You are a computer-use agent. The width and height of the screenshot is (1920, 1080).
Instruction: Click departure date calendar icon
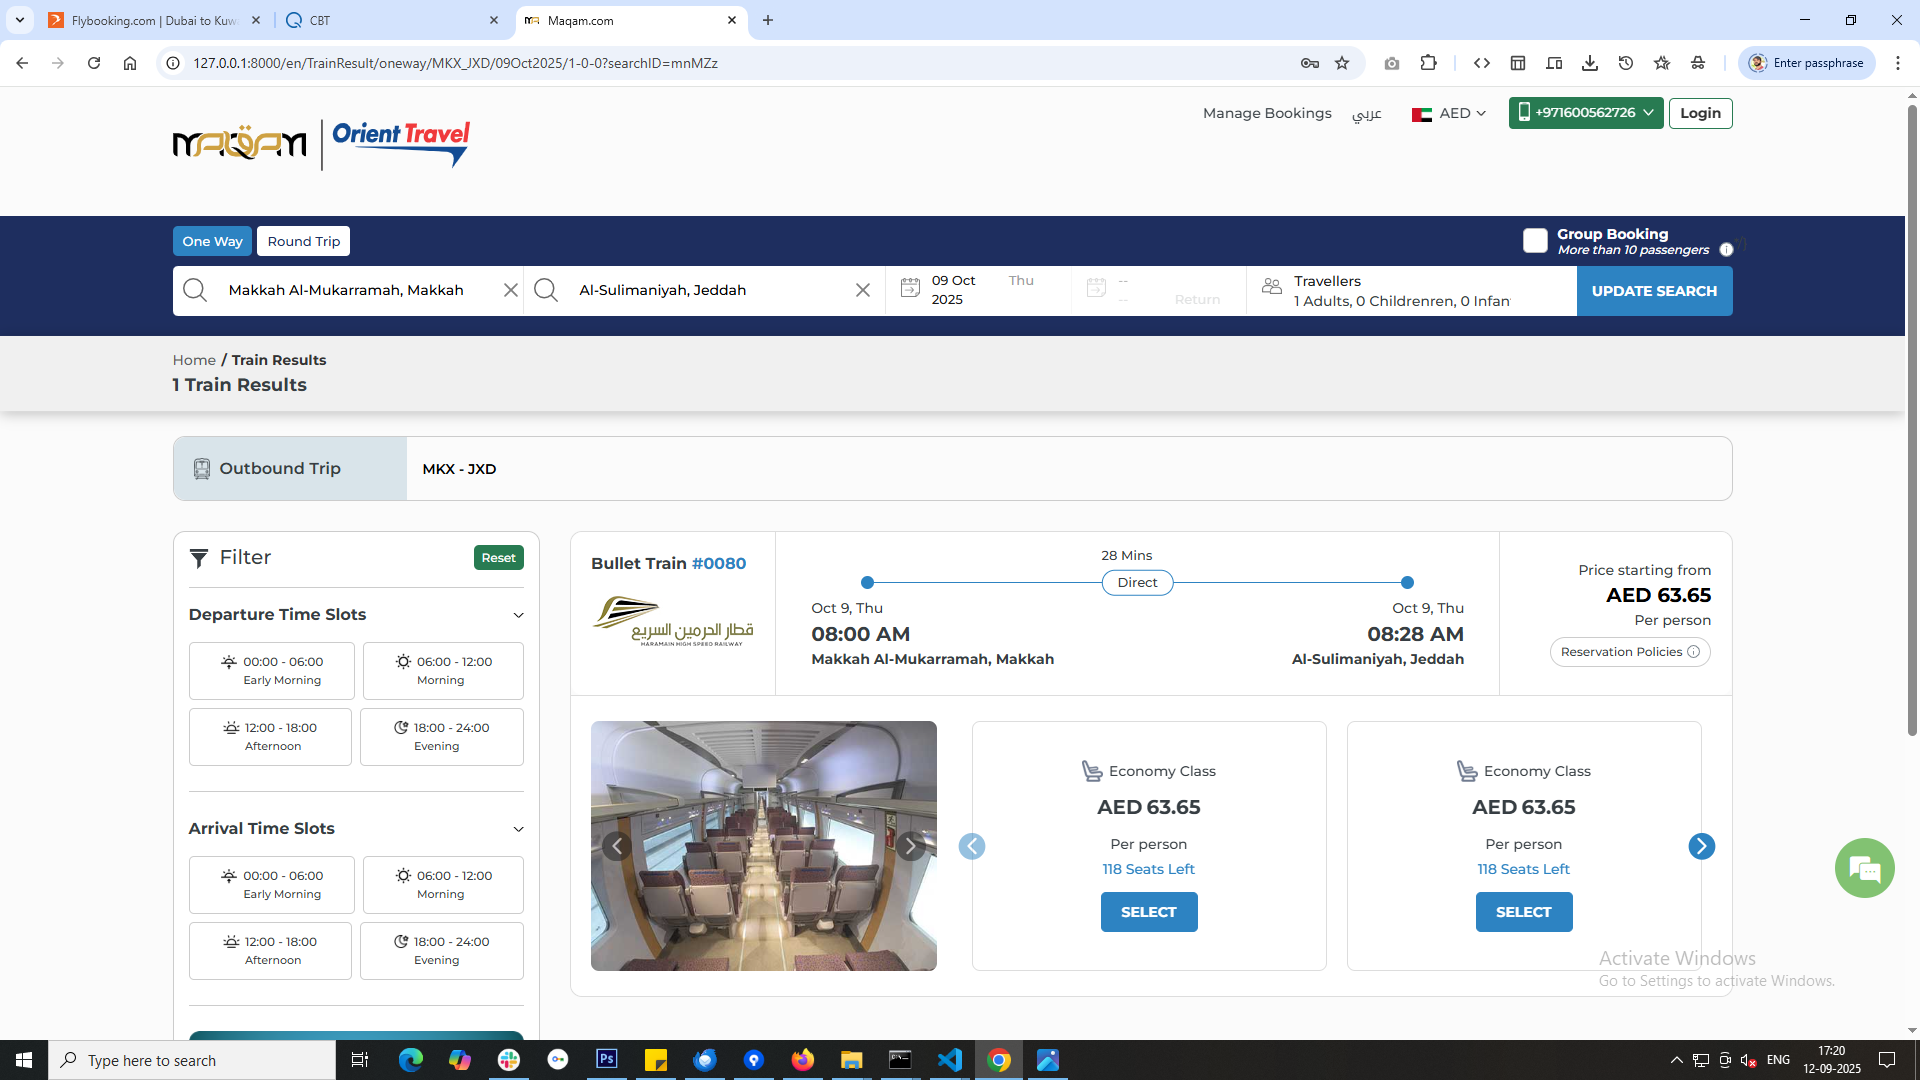coord(910,288)
